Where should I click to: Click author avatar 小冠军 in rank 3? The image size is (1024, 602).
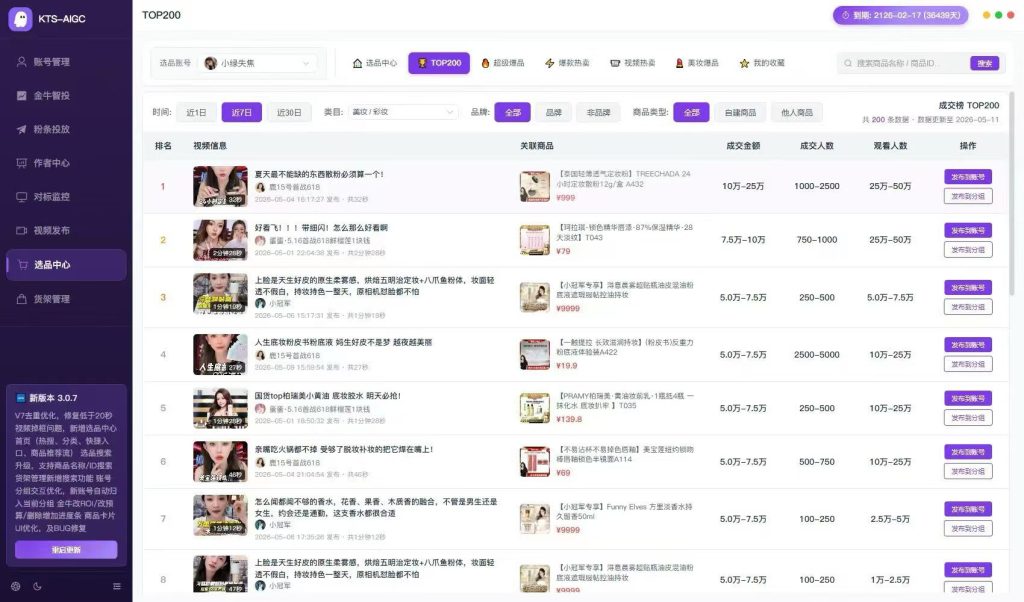pos(260,304)
